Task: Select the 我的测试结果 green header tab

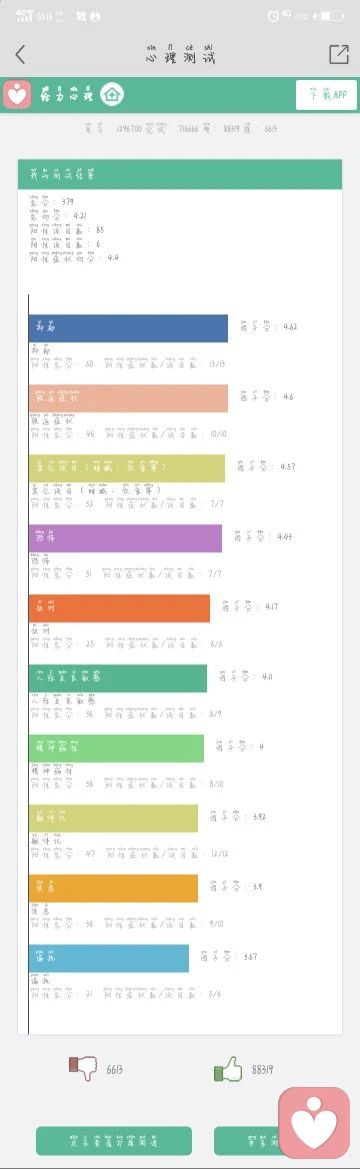Action: pos(180,174)
